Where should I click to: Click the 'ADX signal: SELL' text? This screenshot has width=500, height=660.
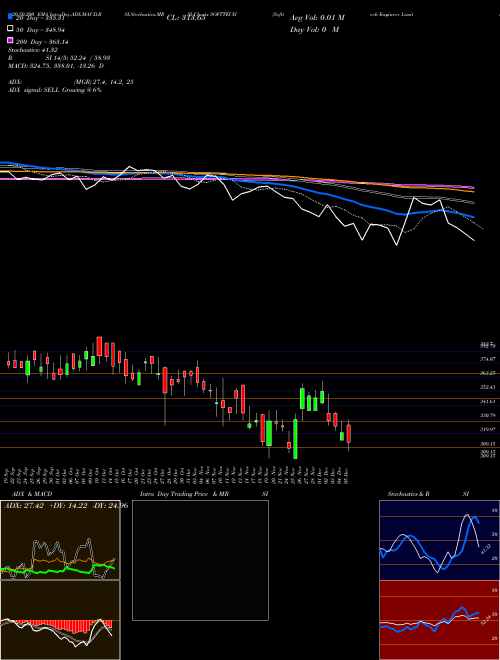[34, 90]
